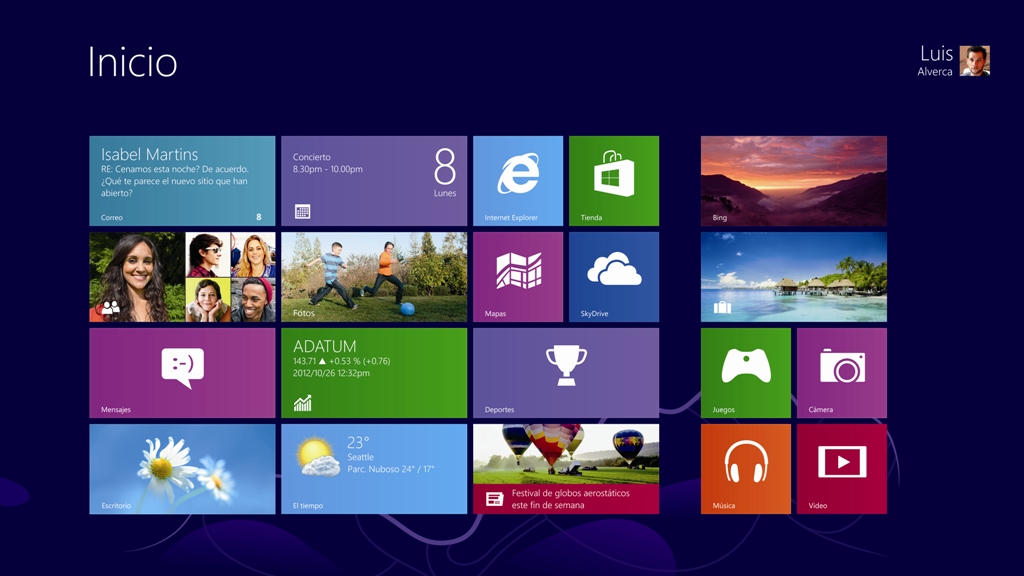Screen dimensions: 1024x576
Task: Open the Bing sunset landscape tile
Action: [x=794, y=180]
